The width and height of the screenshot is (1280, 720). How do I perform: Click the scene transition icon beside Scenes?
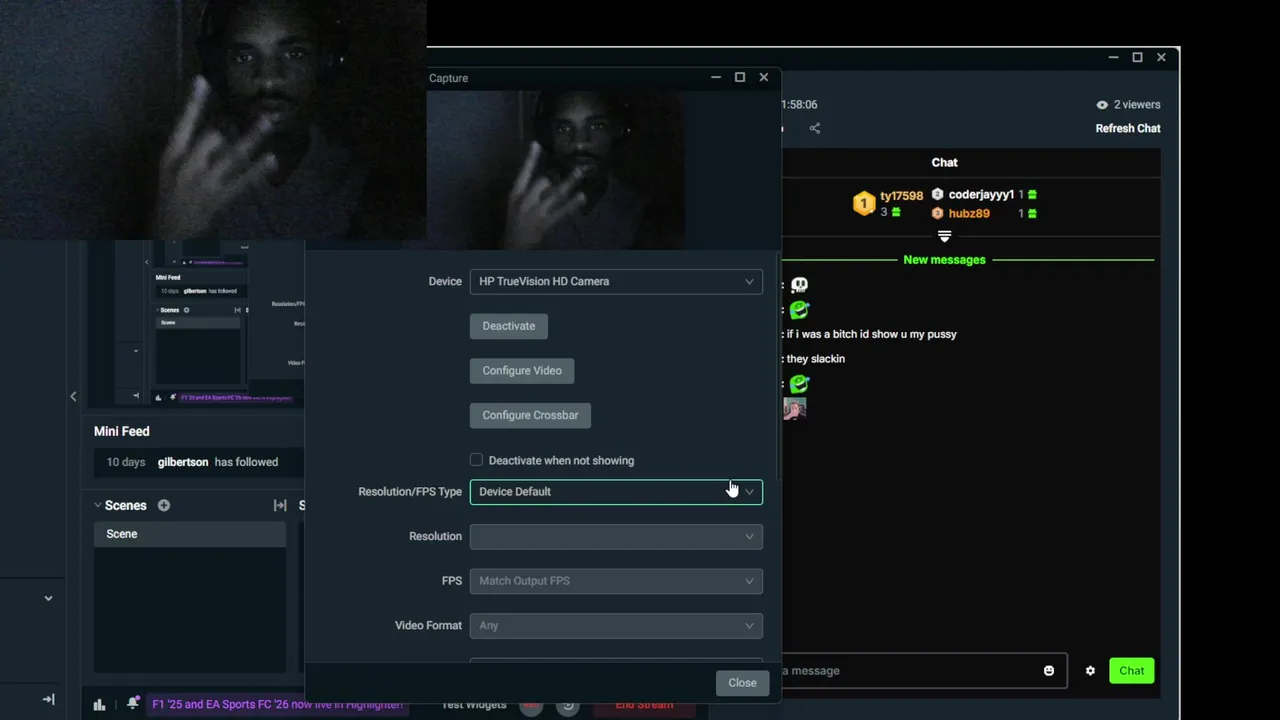coord(280,505)
